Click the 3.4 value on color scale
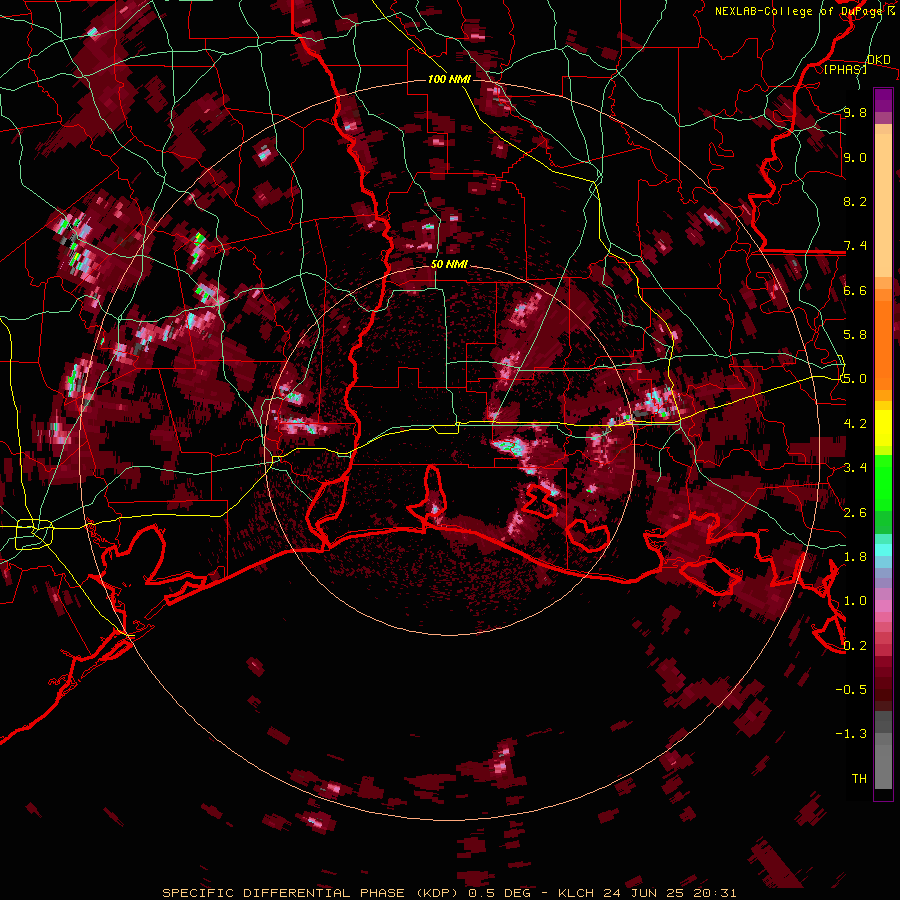 tap(855, 468)
